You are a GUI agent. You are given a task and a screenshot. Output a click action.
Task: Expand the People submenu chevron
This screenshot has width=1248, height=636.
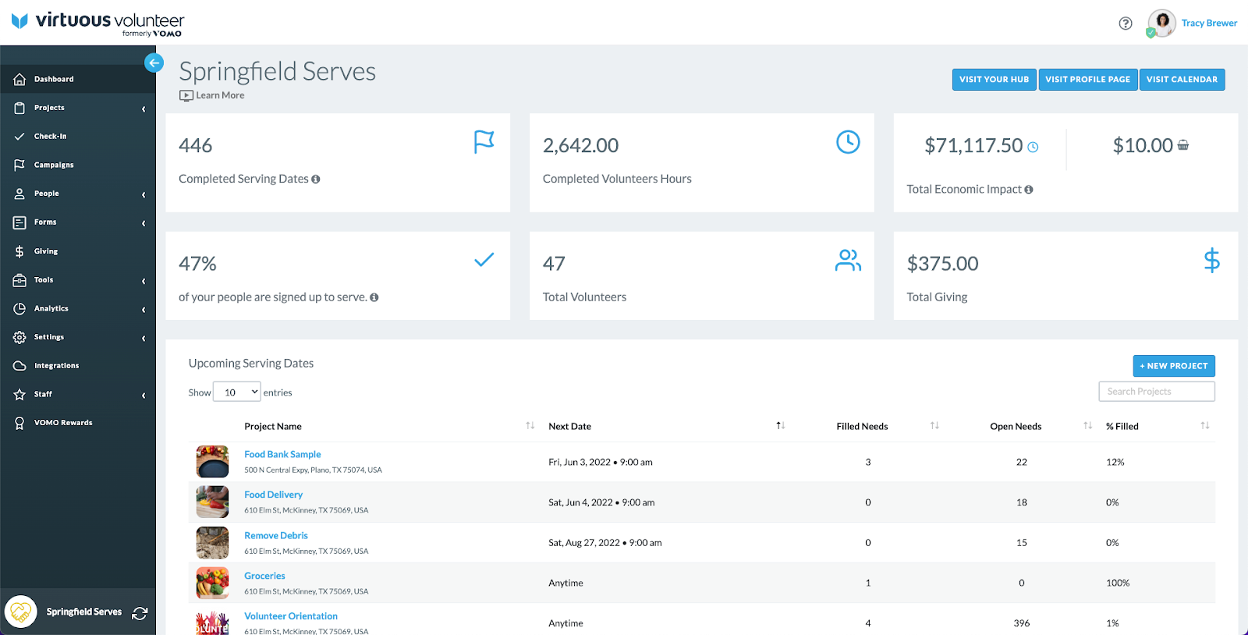pos(143,194)
